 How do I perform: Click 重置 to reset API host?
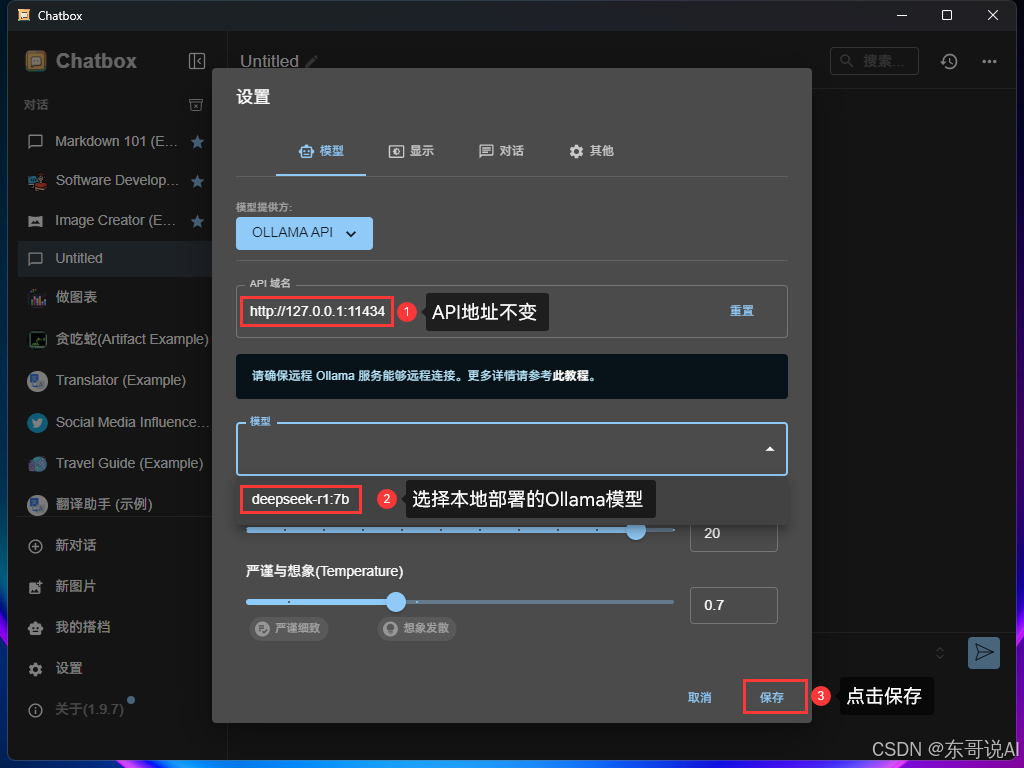point(741,311)
